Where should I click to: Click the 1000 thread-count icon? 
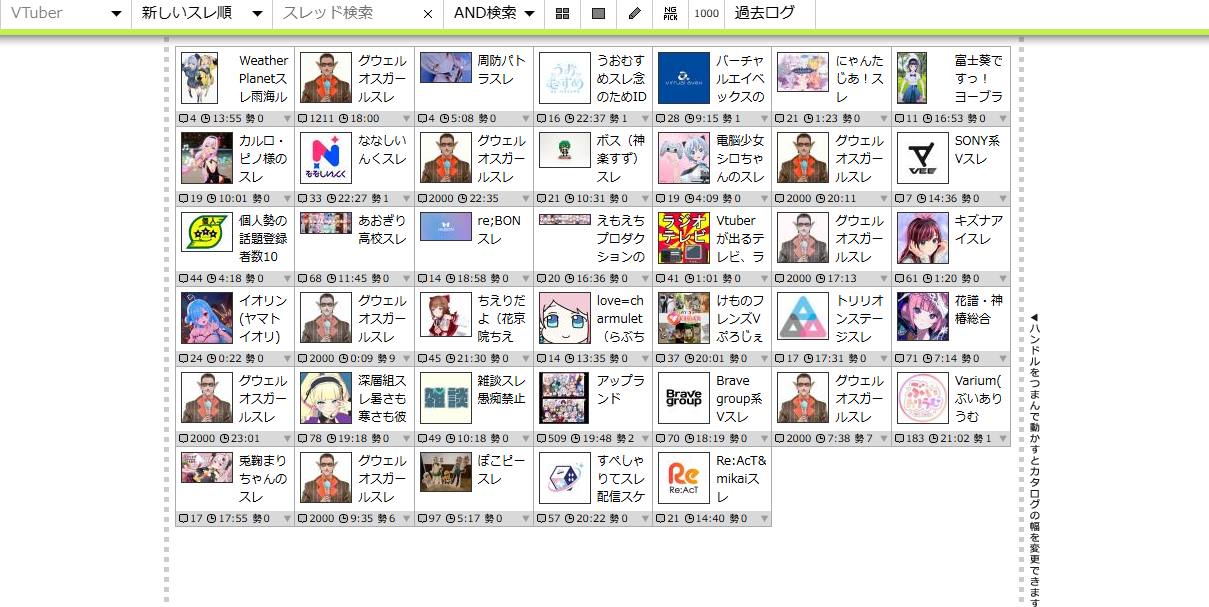706,14
